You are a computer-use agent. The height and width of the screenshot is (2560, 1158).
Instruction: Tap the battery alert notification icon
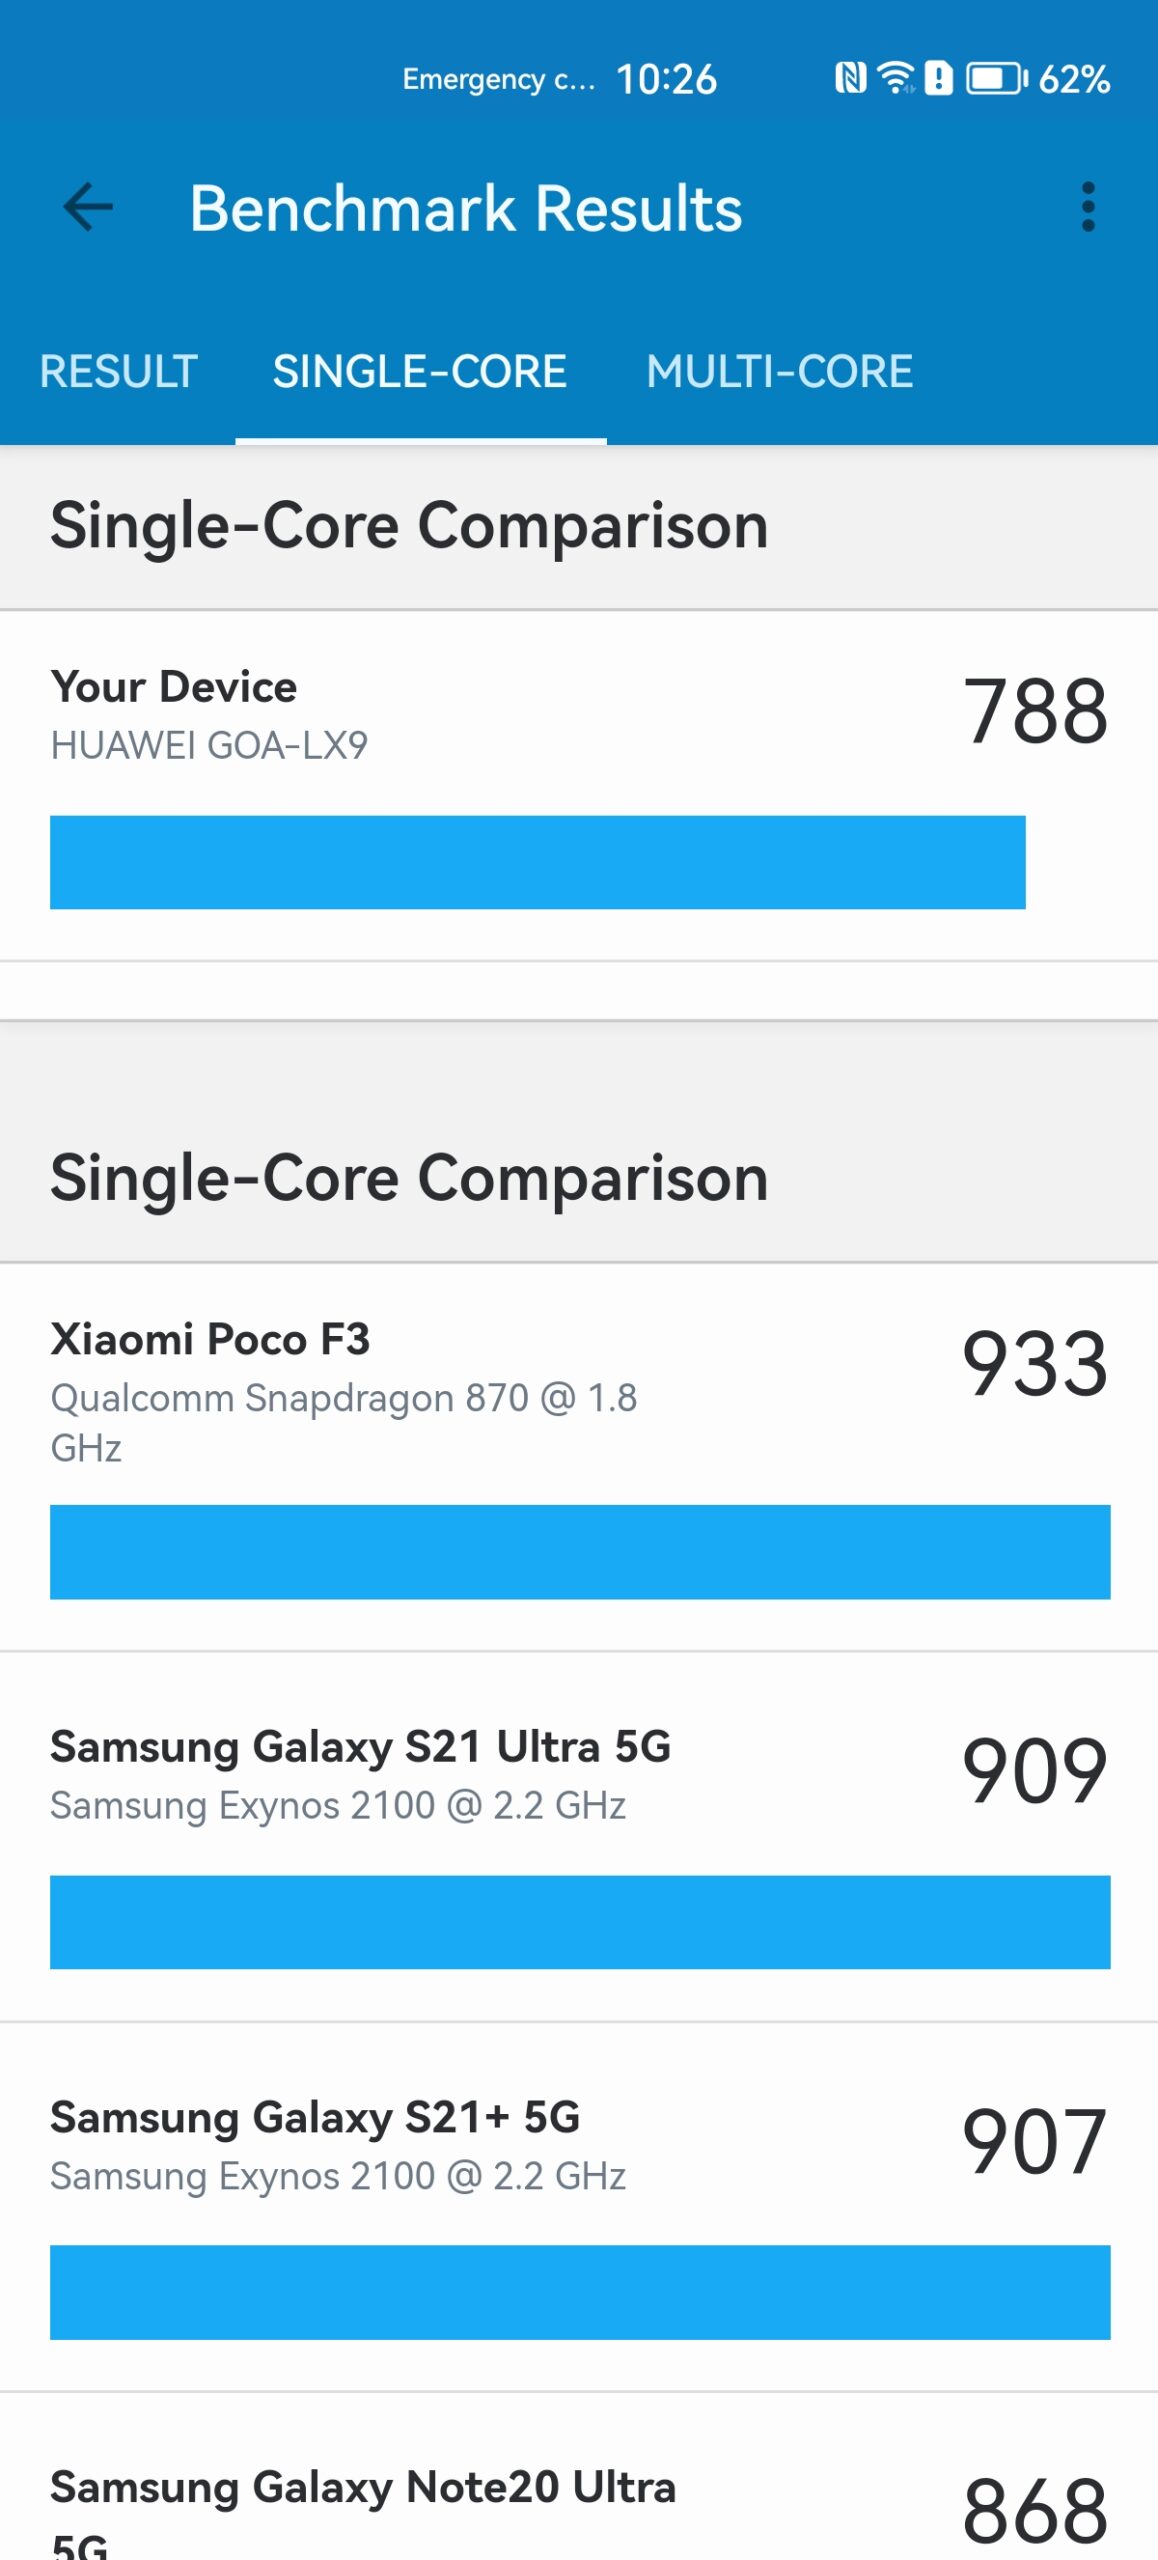(938, 78)
